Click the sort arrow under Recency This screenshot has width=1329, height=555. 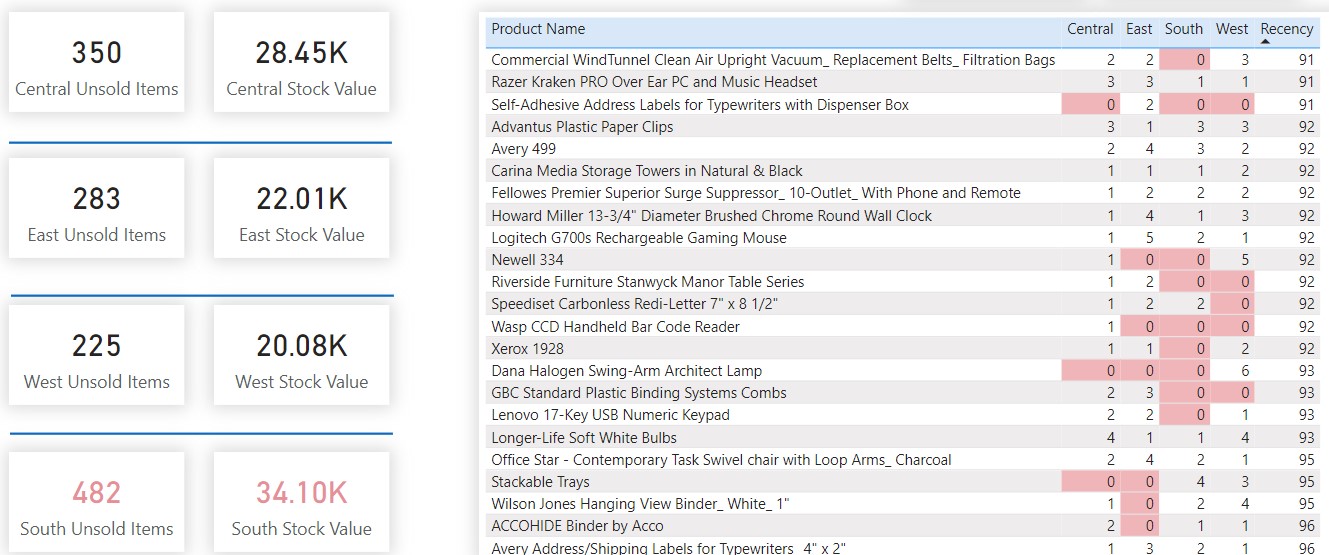click(x=1266, y=42)
